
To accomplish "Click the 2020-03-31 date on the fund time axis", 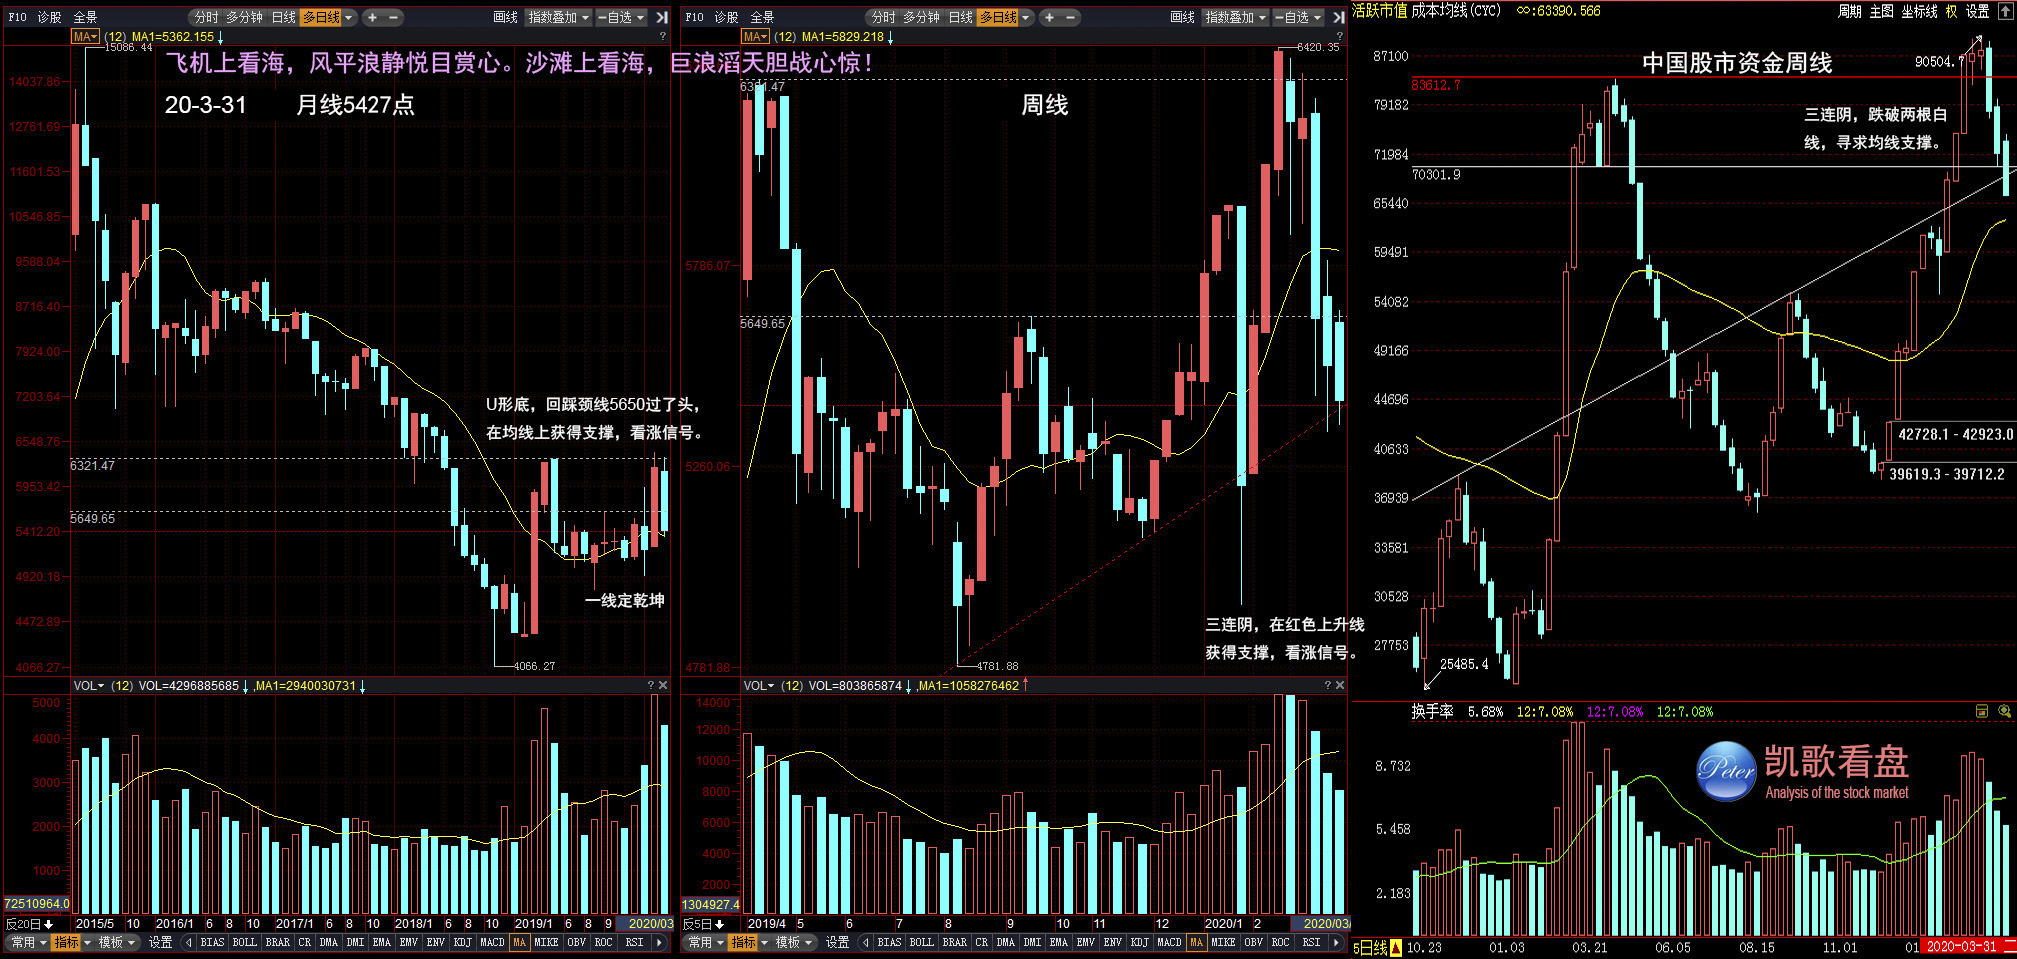I will coord(1961,947).
